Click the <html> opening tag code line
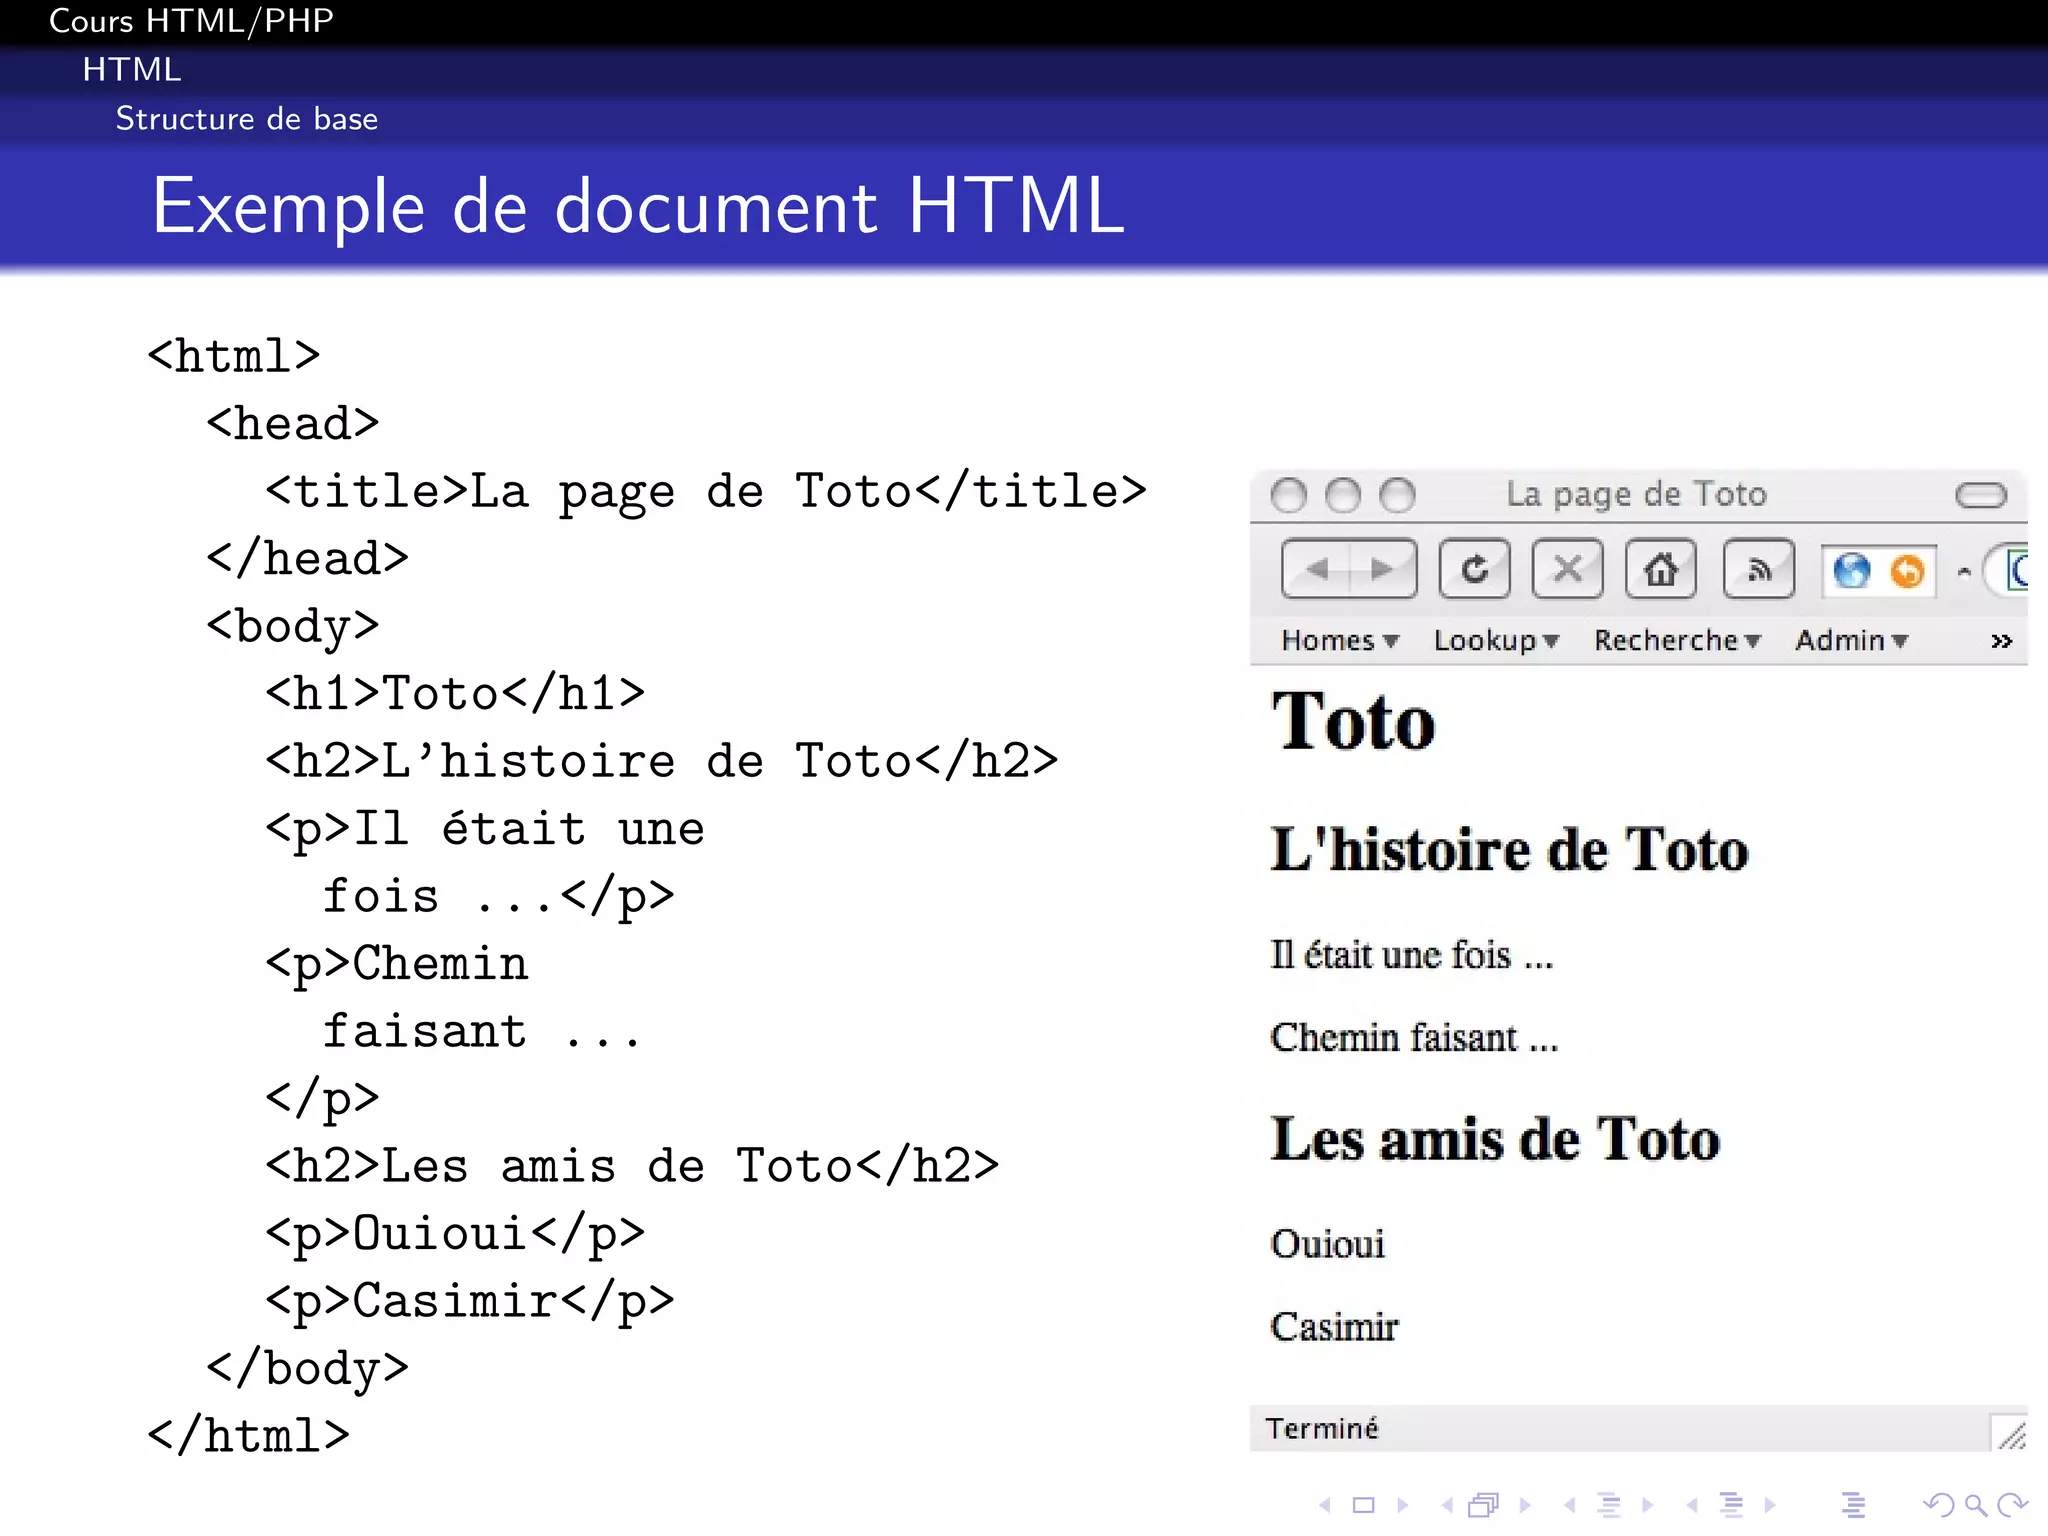The image size is (2048, 1536). click(234, 356)
